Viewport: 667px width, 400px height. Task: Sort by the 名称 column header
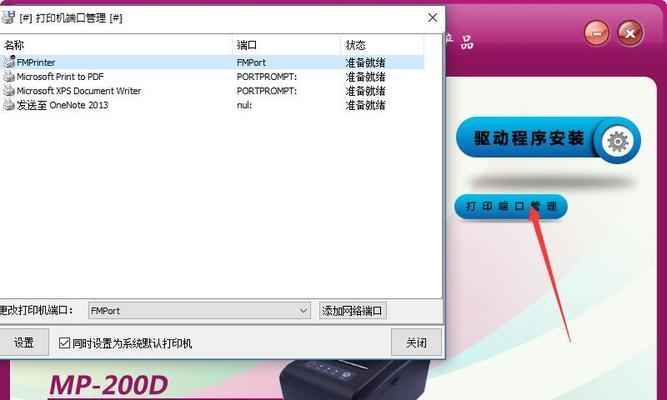pos(116,45)
